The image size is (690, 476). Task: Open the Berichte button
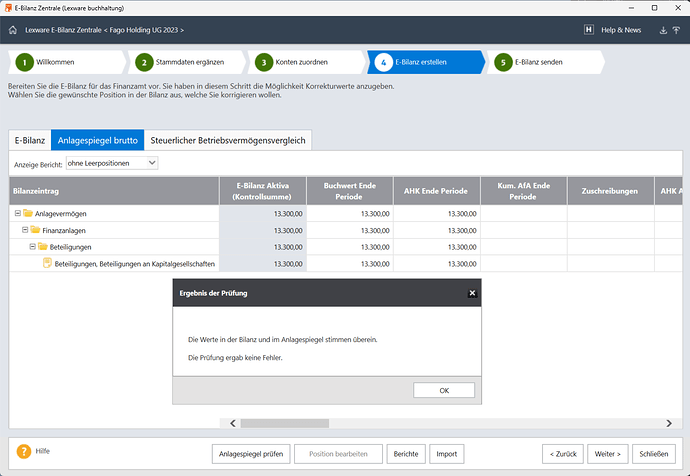(406, 454)
